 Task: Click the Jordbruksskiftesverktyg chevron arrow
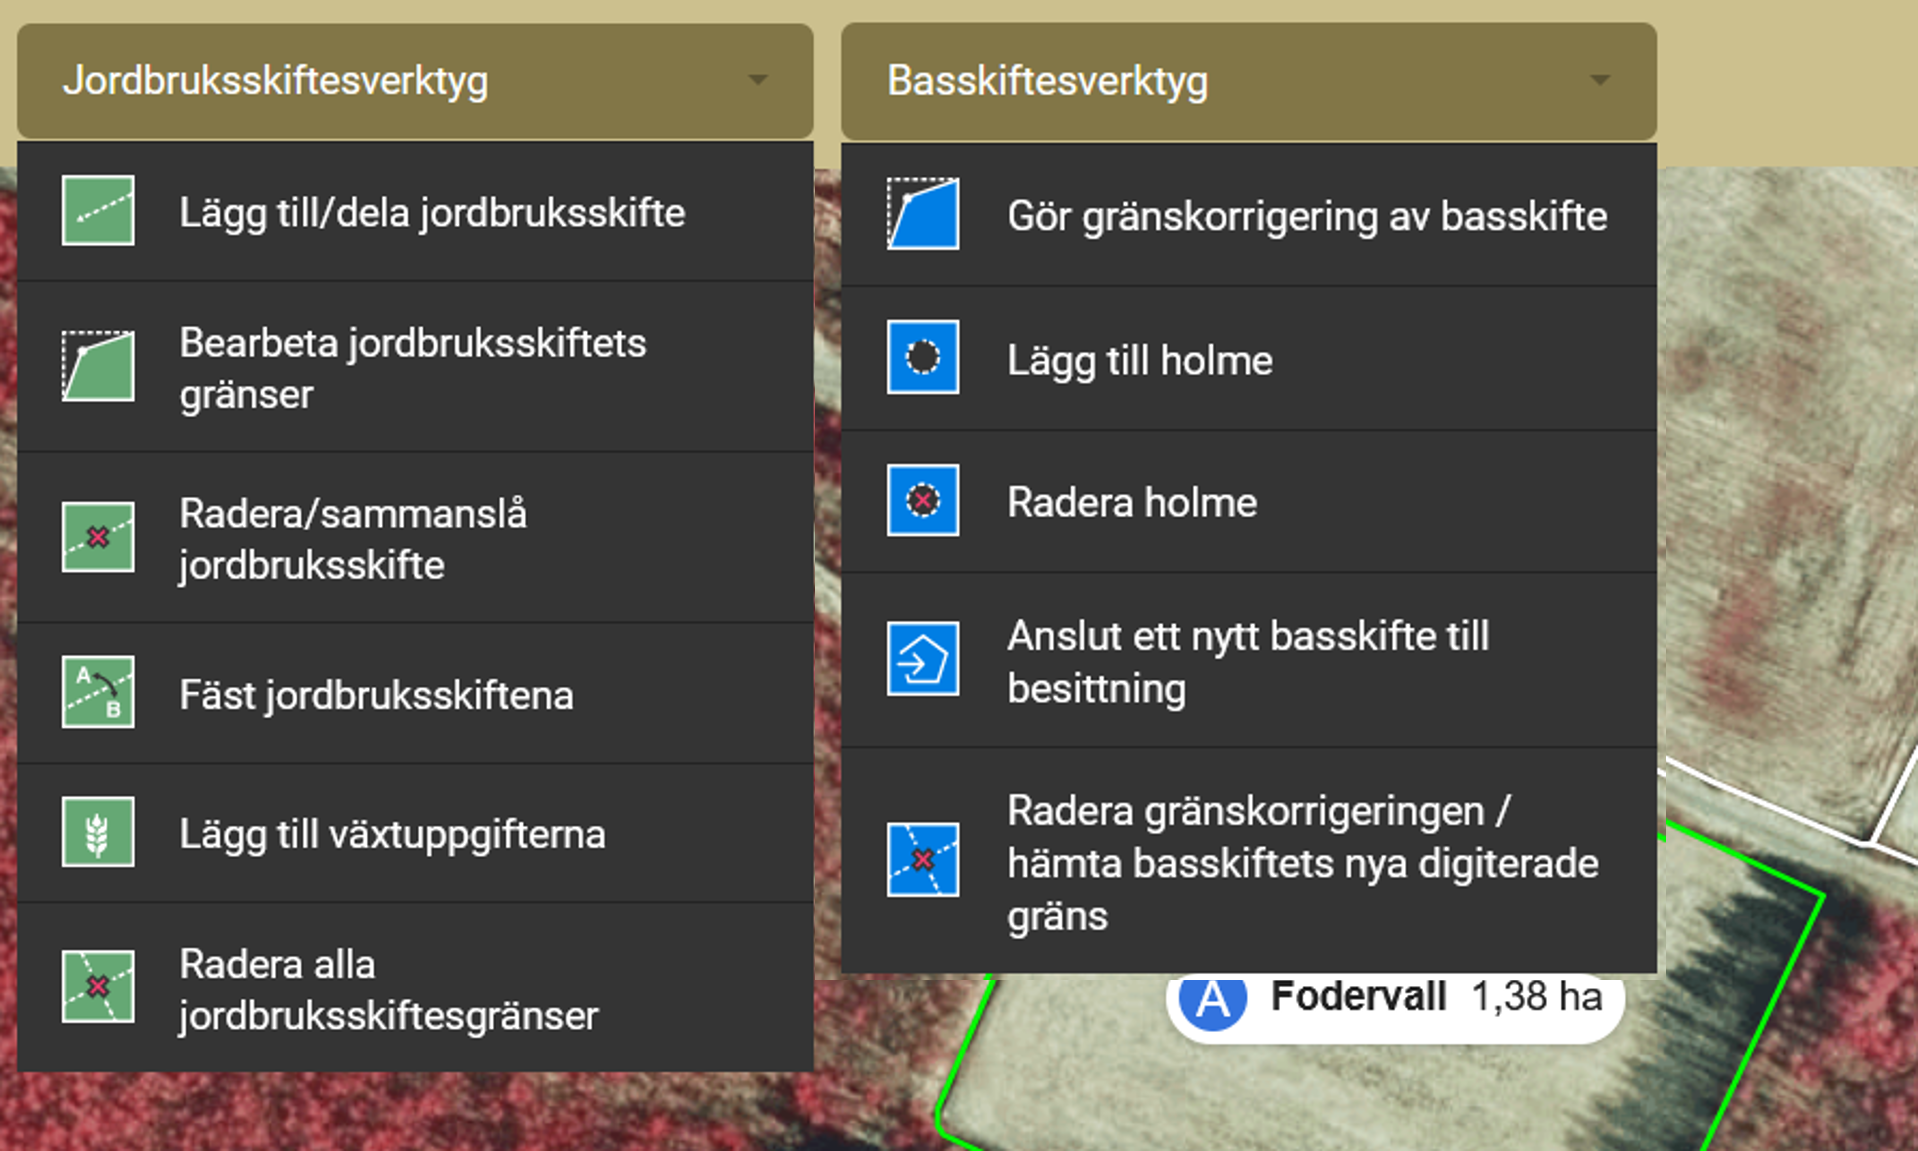coord(758,80)
